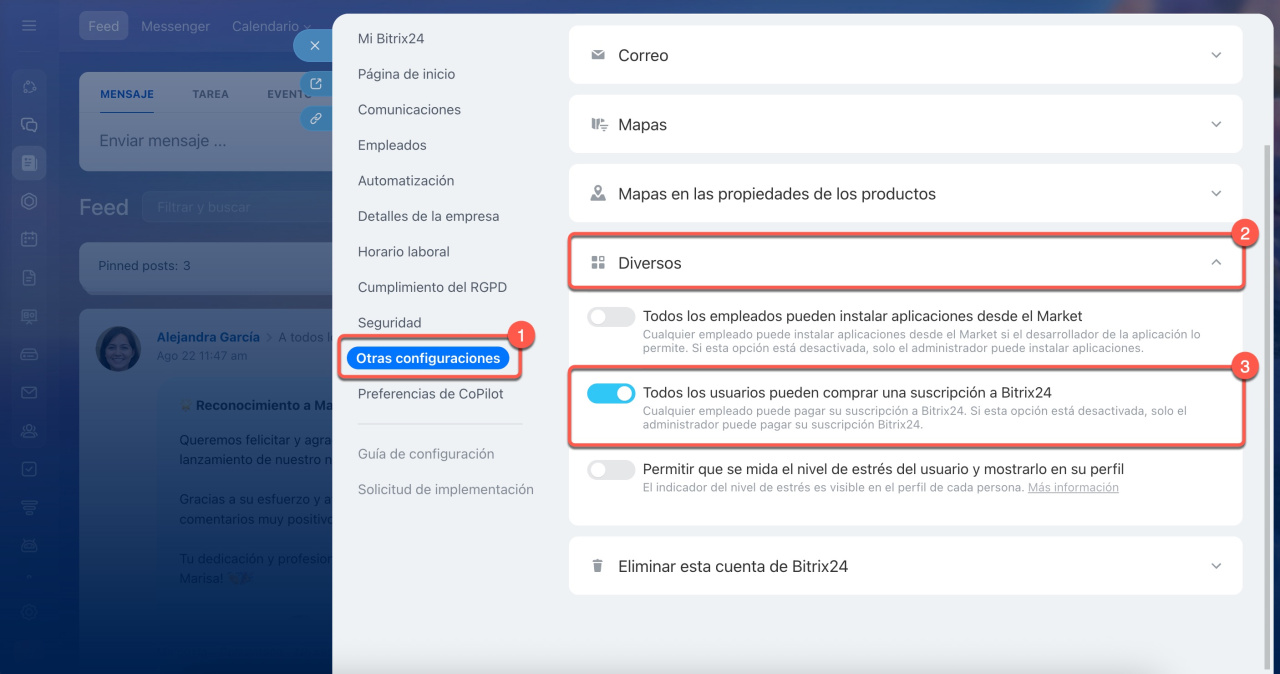Click the robot icon in left sidebar
1280x674 pixels.
(x=29, y=545)
